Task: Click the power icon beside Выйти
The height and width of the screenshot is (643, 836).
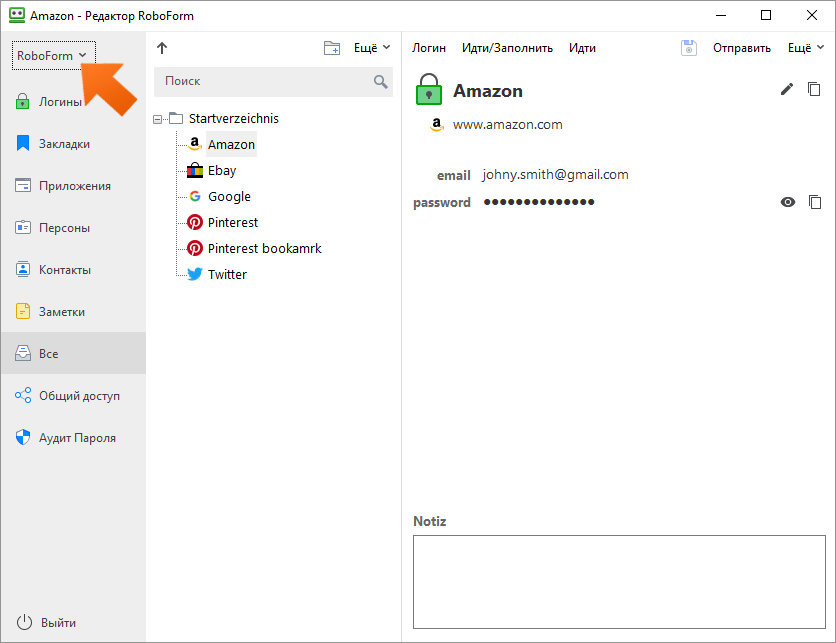Action: [24, 622]
